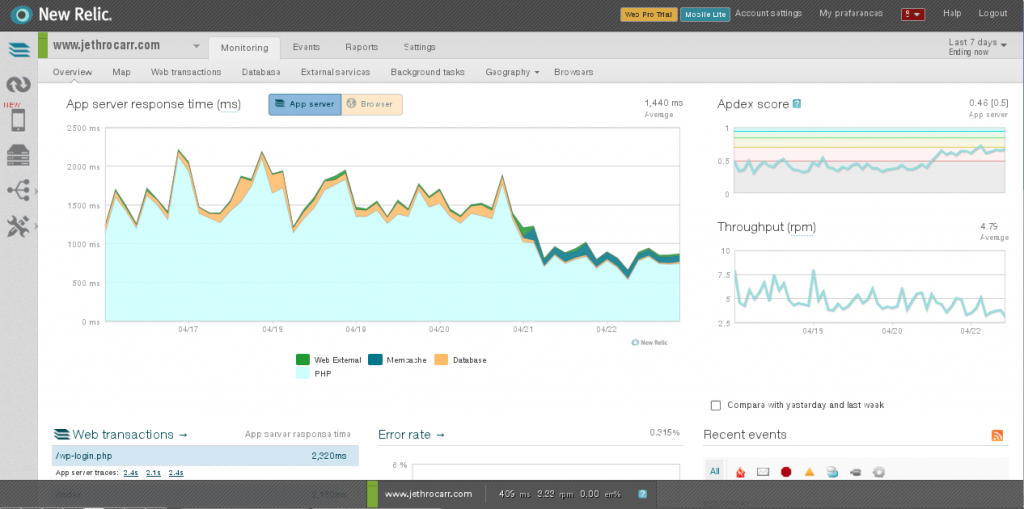Toggle Web External legend series

point(328,360)
